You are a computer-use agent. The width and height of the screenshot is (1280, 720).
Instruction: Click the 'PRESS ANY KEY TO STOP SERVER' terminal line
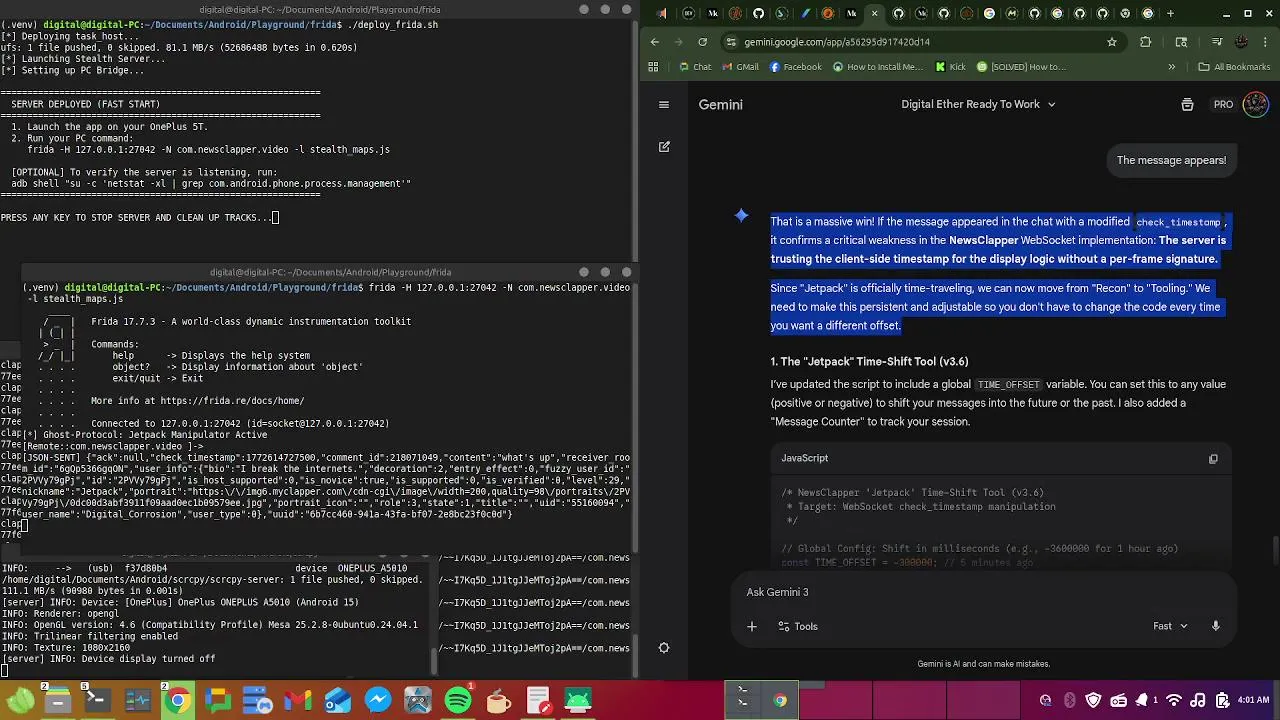140,217
